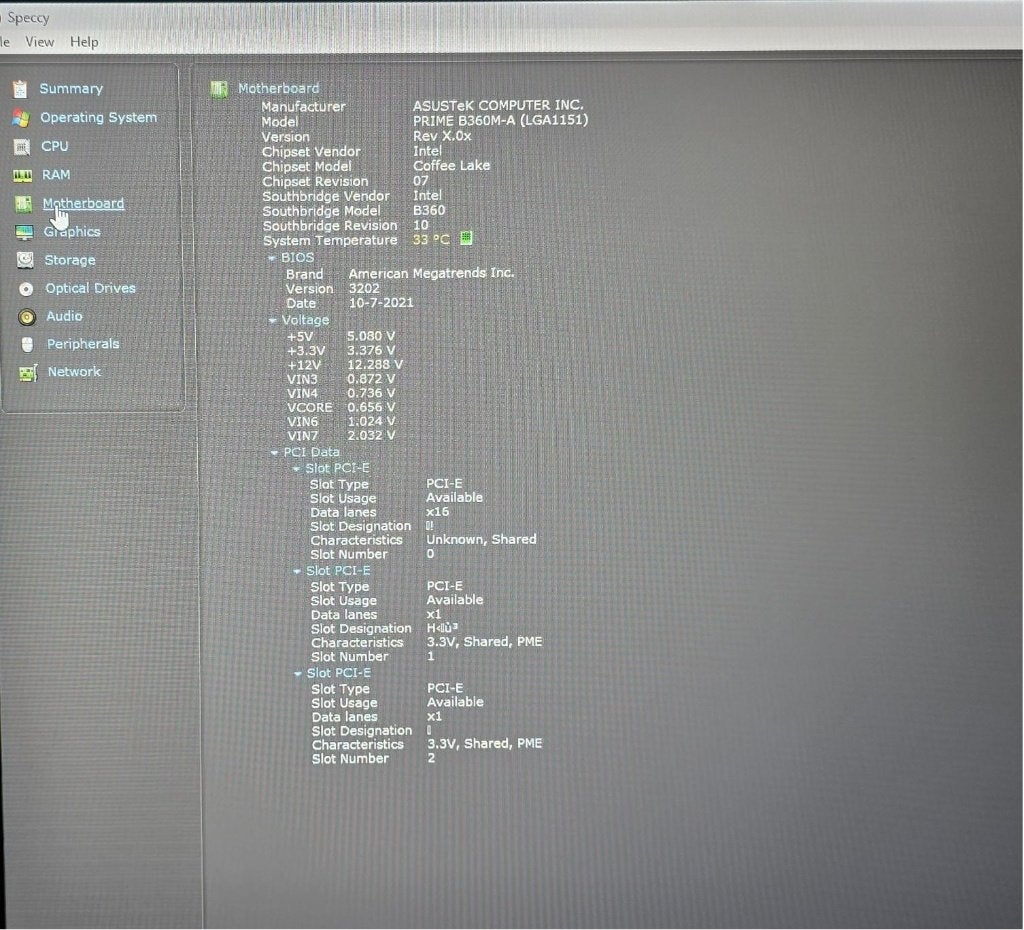The height and width of the screenshot is (930, 1024).
Task: Select the BIOS date 10-7-2021
Action: pos(381,303)
